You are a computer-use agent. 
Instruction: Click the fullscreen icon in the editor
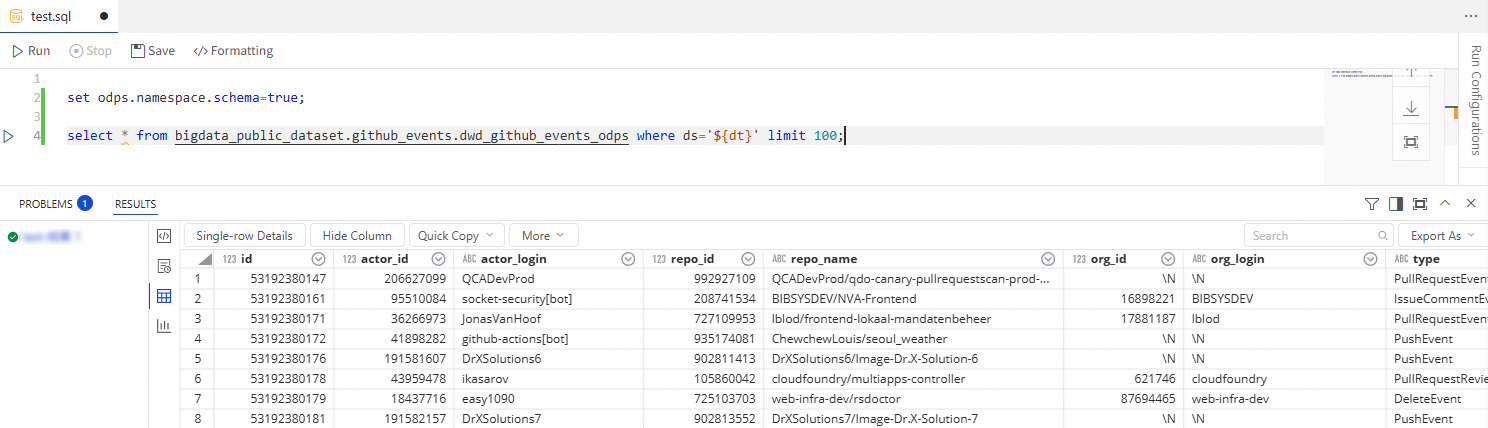1410,142
